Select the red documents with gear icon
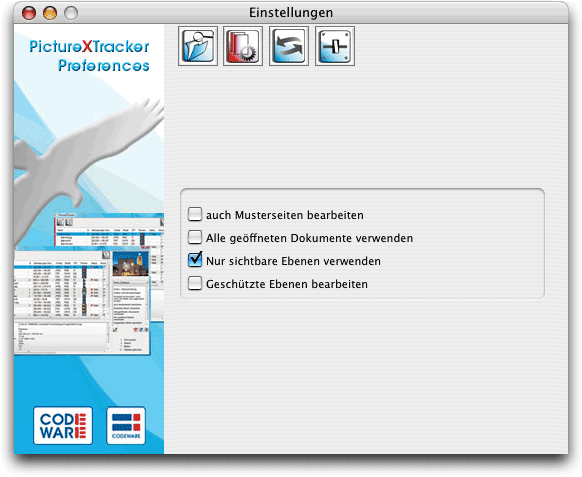Image resolution: width=582 pixels, height=477 pixels. [x=243, y=46]
